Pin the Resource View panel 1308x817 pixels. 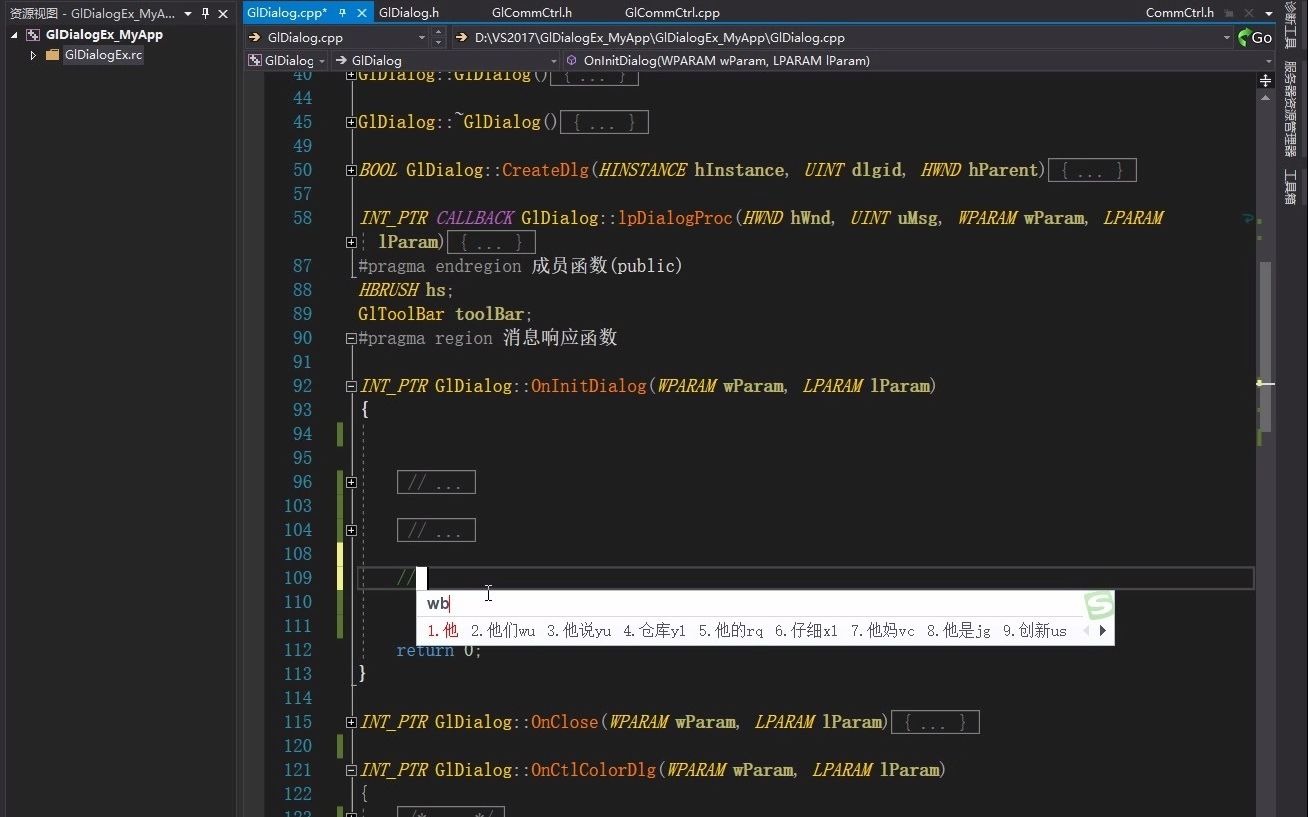205,14
